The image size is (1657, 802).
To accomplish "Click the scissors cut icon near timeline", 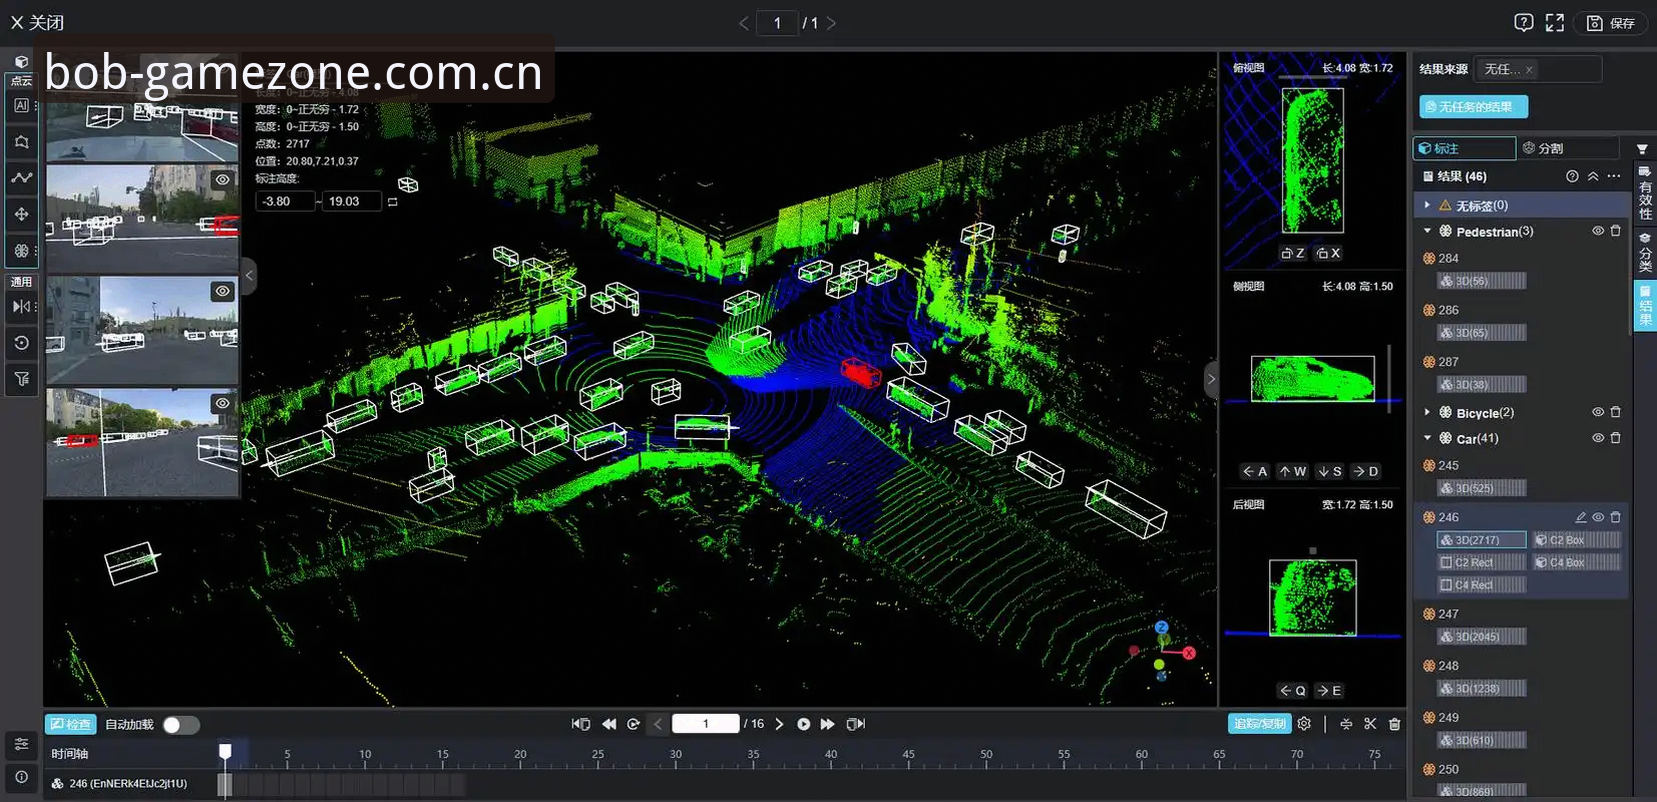I will point(1370,724).
